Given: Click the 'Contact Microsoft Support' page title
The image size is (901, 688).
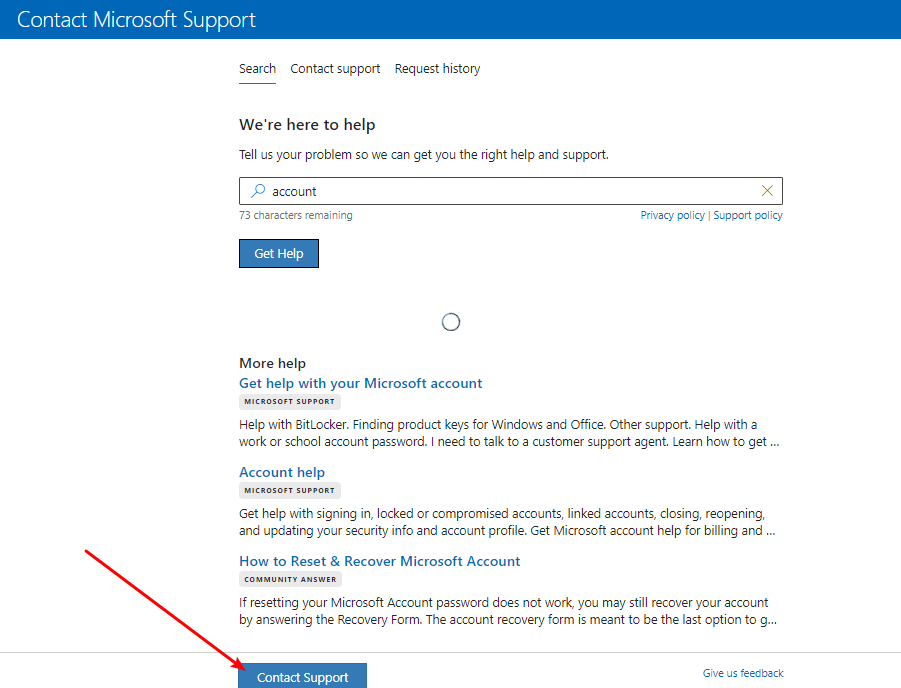Looking at the screenshot, I should pos(136,20).
